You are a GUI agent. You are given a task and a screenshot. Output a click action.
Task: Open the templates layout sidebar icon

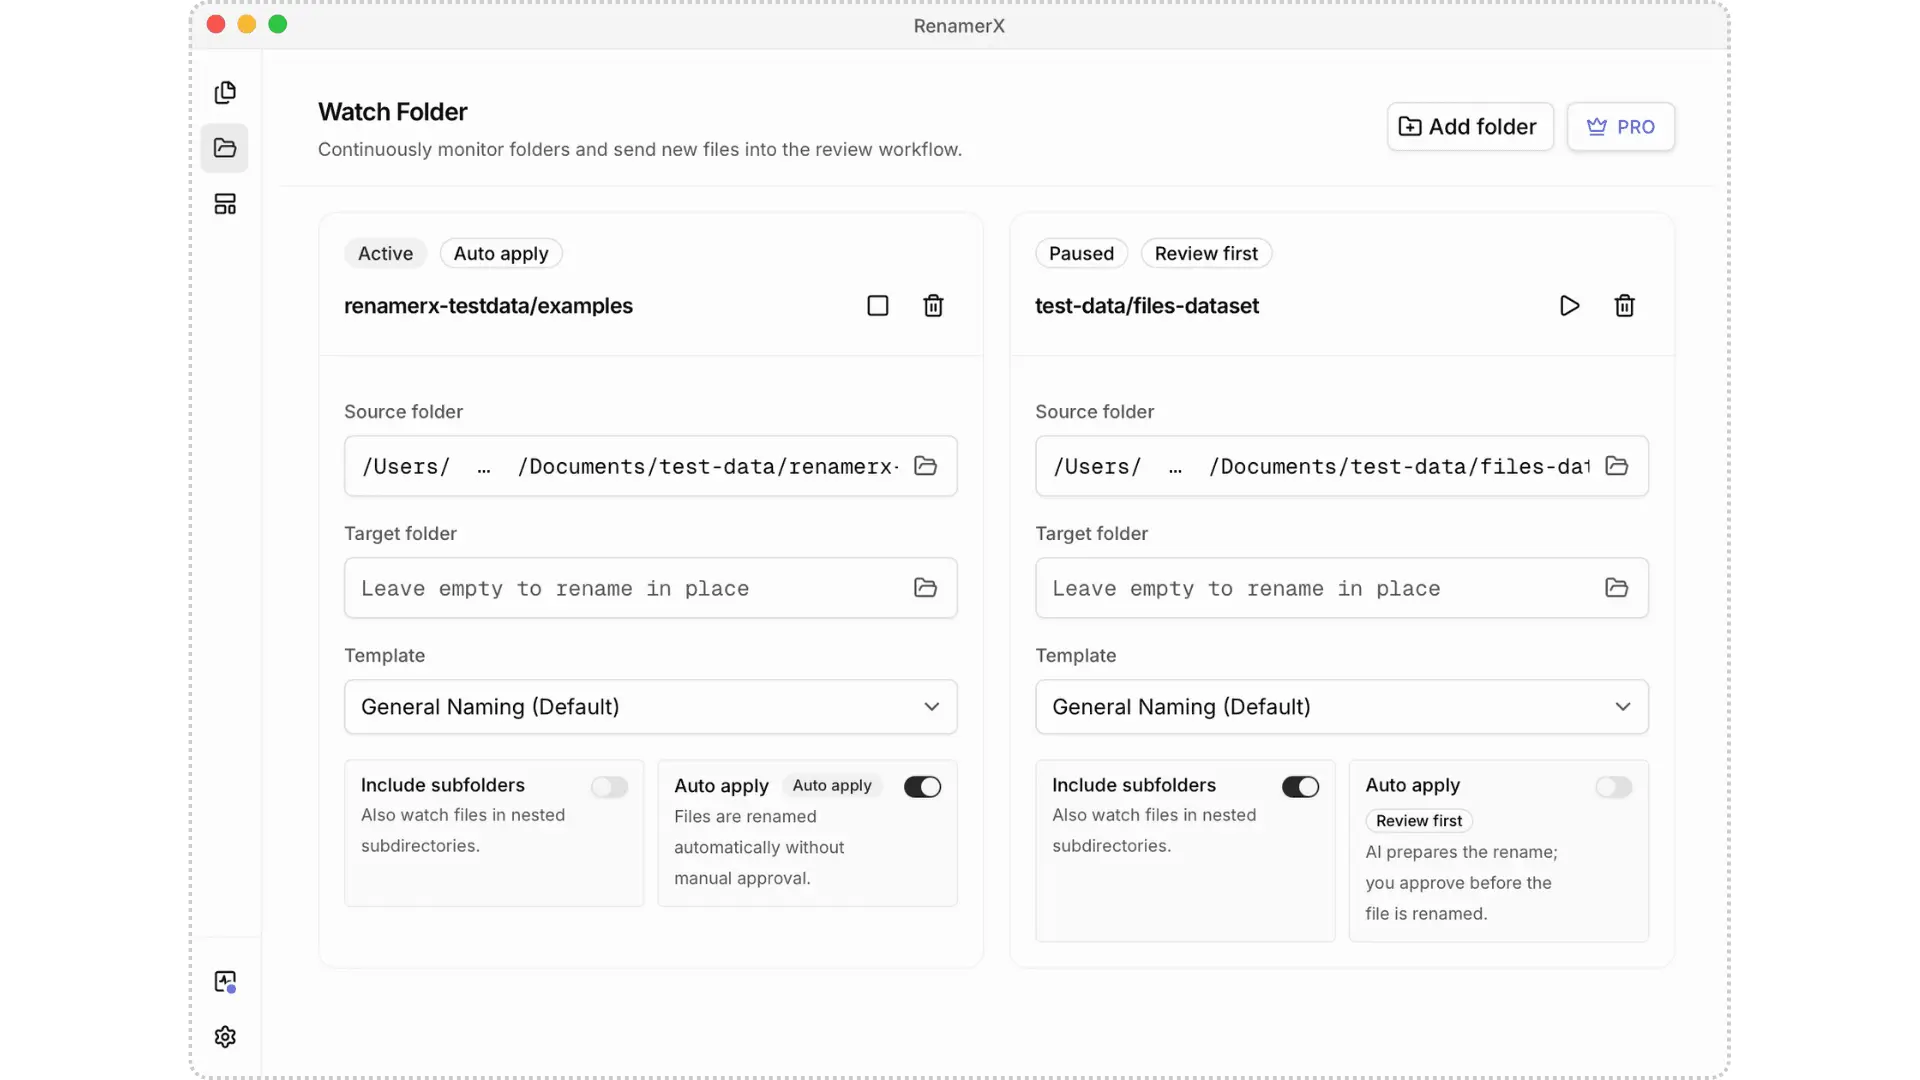tap(225, 204)
